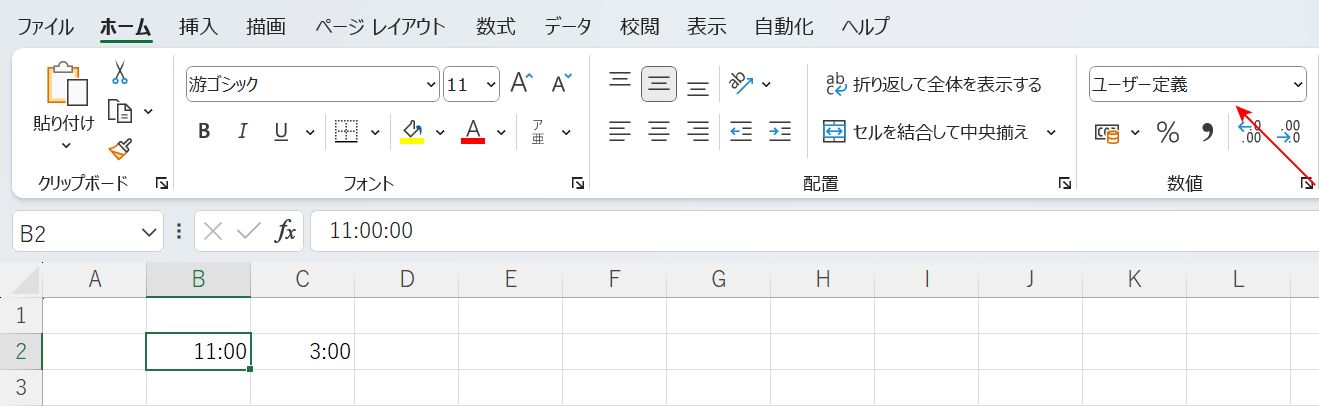Toggle 折り返して全体を表示する wrap text

click(x=933, y=84)
